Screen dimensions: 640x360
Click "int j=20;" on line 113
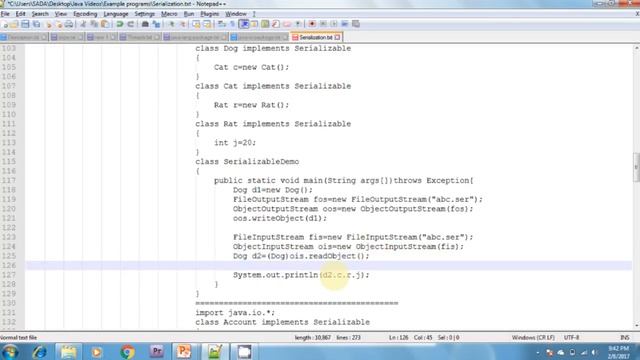[x=235, y=143]
